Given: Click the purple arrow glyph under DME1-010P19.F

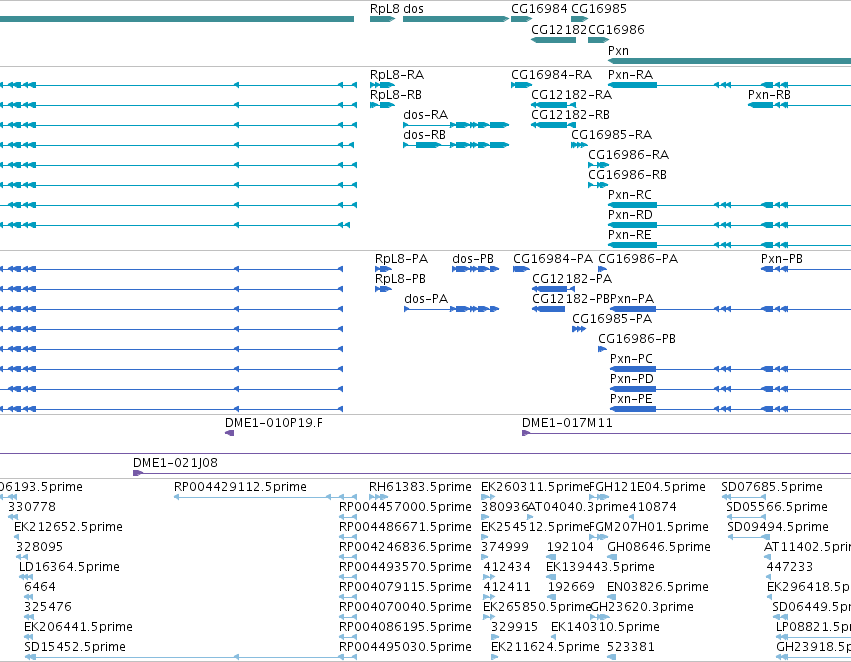Looking at the screenshot, I should (x=230, y=433).
